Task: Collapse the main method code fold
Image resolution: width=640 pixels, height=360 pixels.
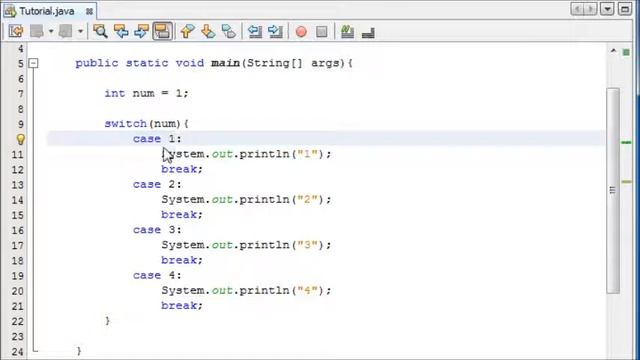Action: coord(33,63)
